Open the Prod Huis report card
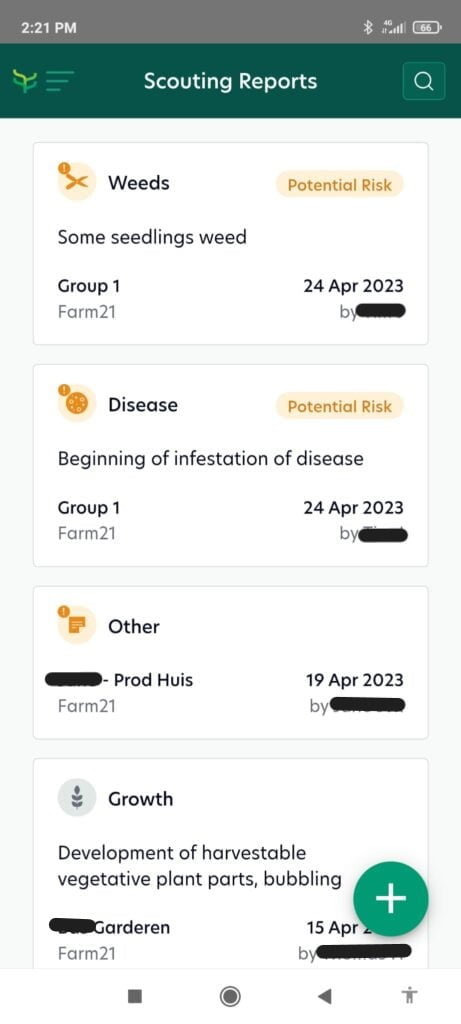Image resolution: width=461 pixels, height=1024 pixels. coord(230,662)
